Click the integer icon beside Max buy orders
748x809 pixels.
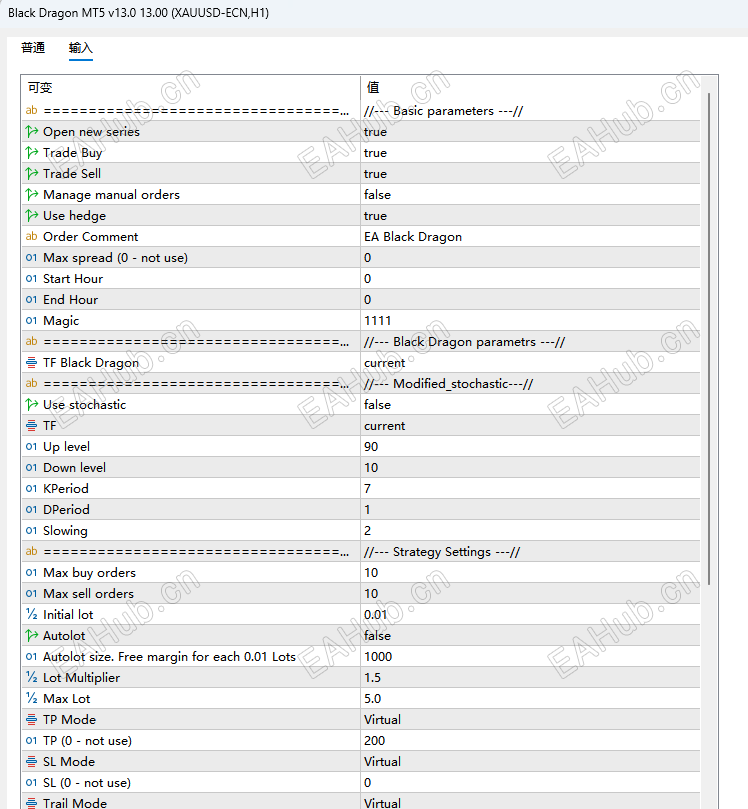coord(31,572)
